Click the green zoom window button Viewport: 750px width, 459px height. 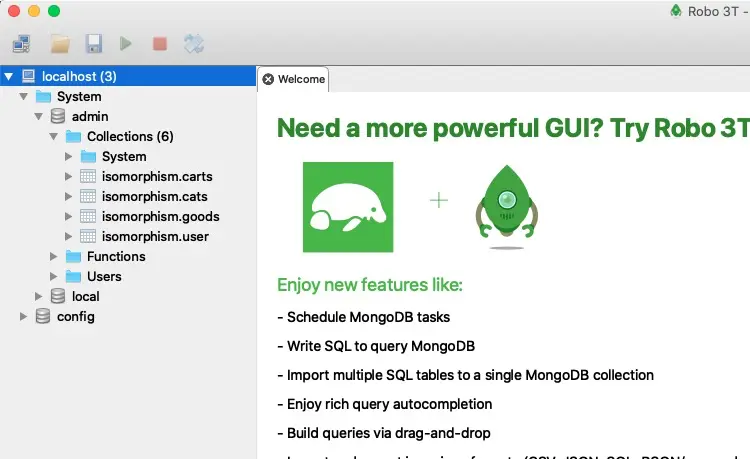tap(54, 11)
